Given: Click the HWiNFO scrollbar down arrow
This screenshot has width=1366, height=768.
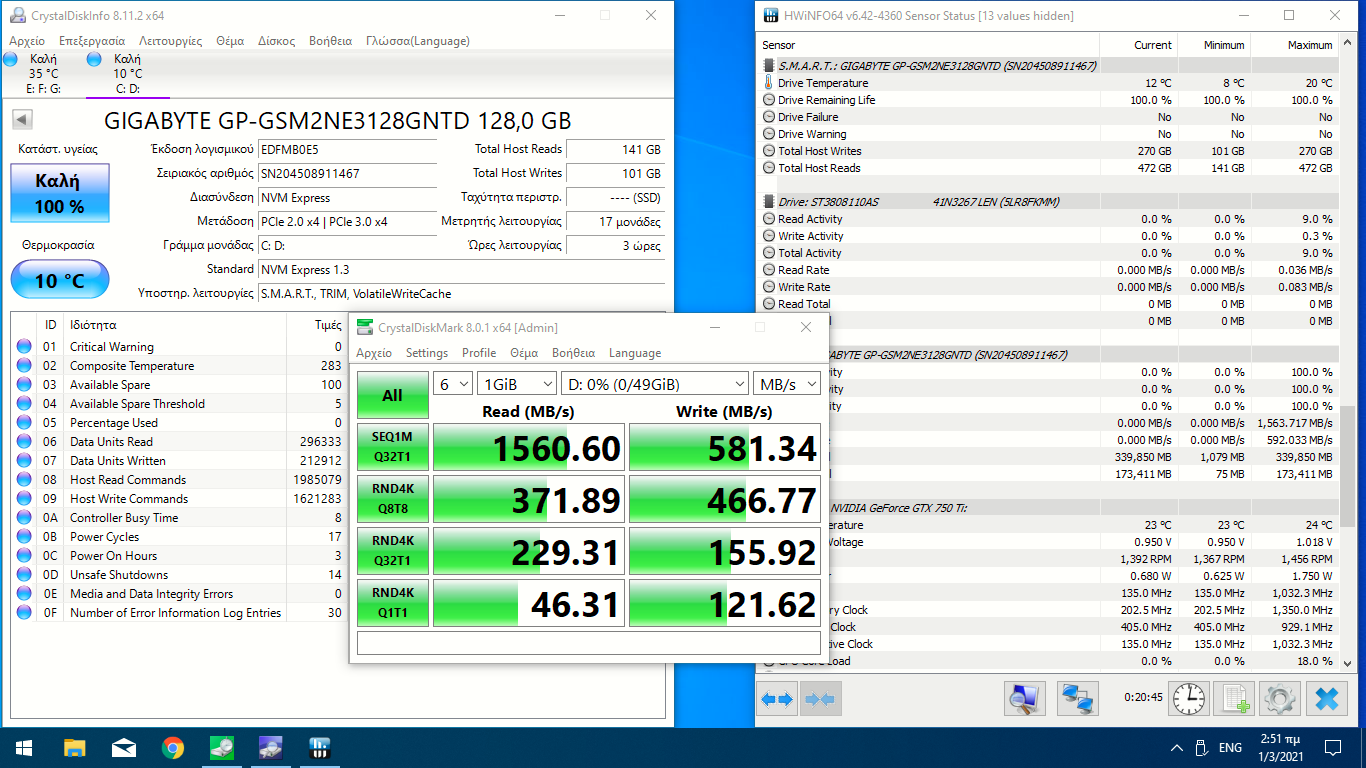Looking at the screenshot, I should (x=1347, y=662).
